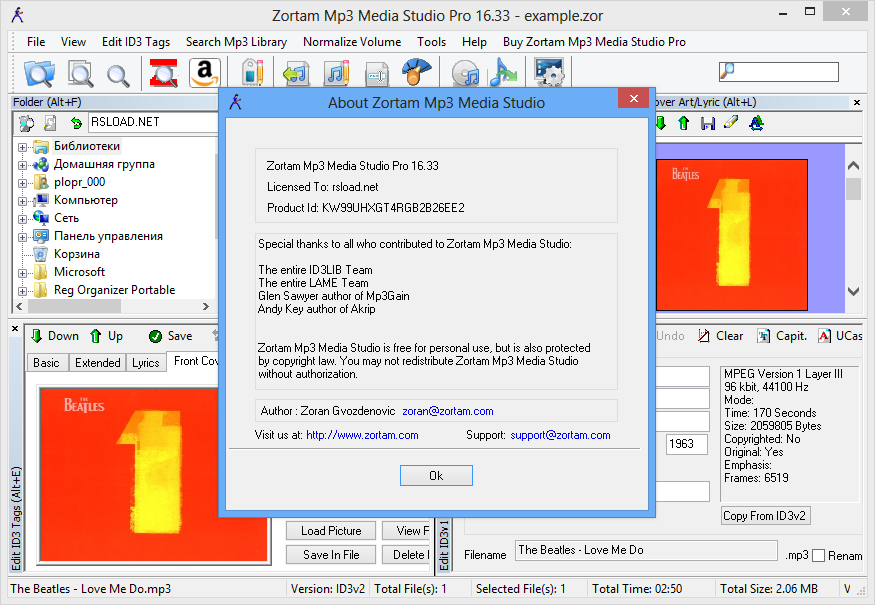This screenshot has width=875, height=605.
Task: Click the red Zortam search toolbar icon
Action: pyautogui.click(x=164, y=74)
